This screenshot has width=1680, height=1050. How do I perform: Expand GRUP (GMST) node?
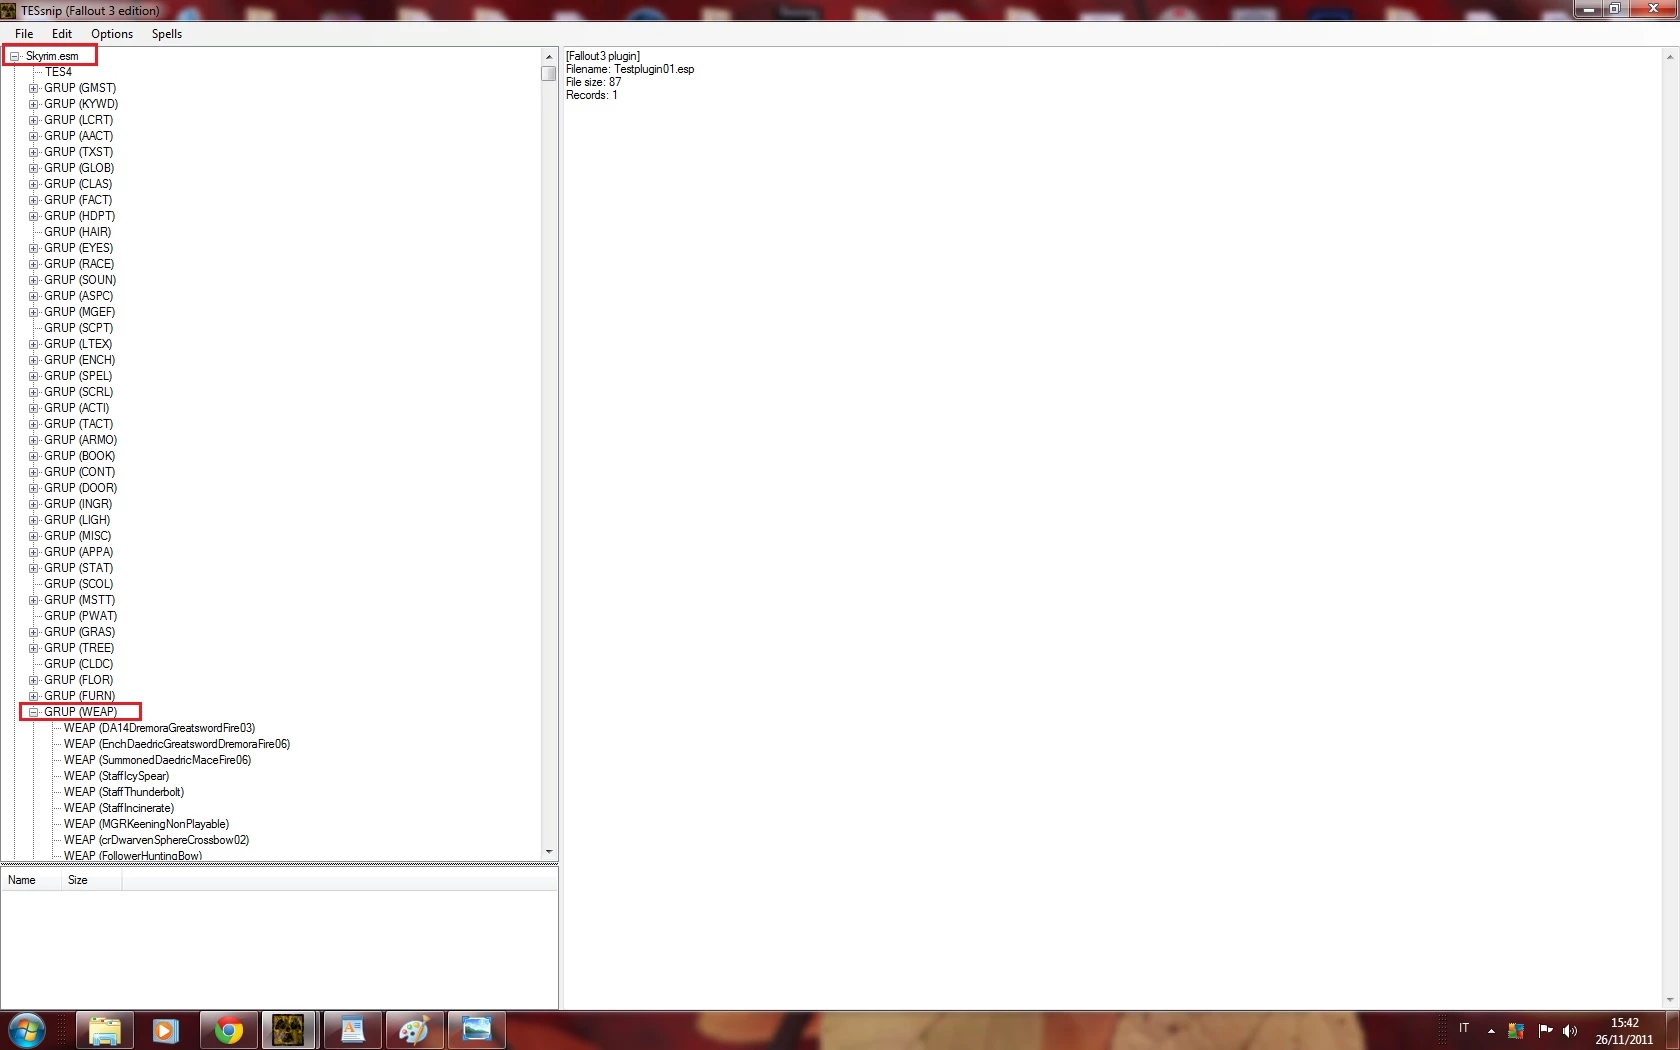(x=33, y=88)
